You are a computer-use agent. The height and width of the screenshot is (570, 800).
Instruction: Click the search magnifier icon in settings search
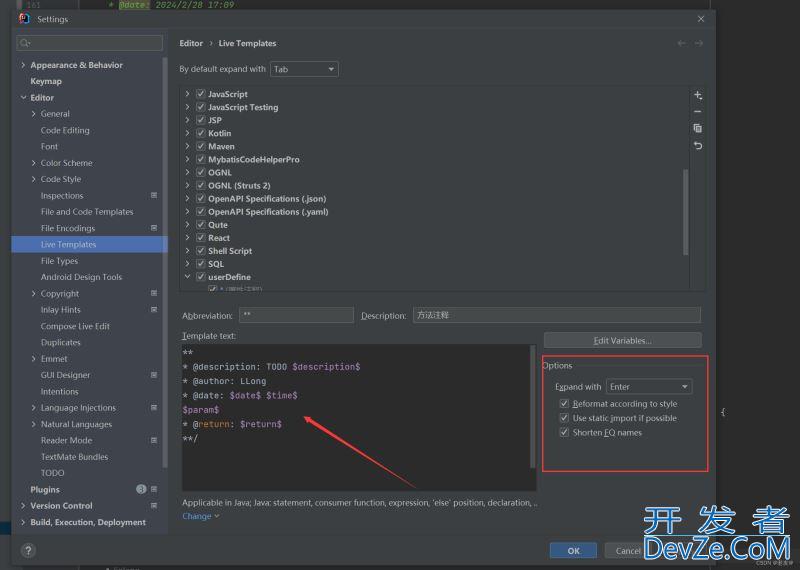click(x=24, y=43)
